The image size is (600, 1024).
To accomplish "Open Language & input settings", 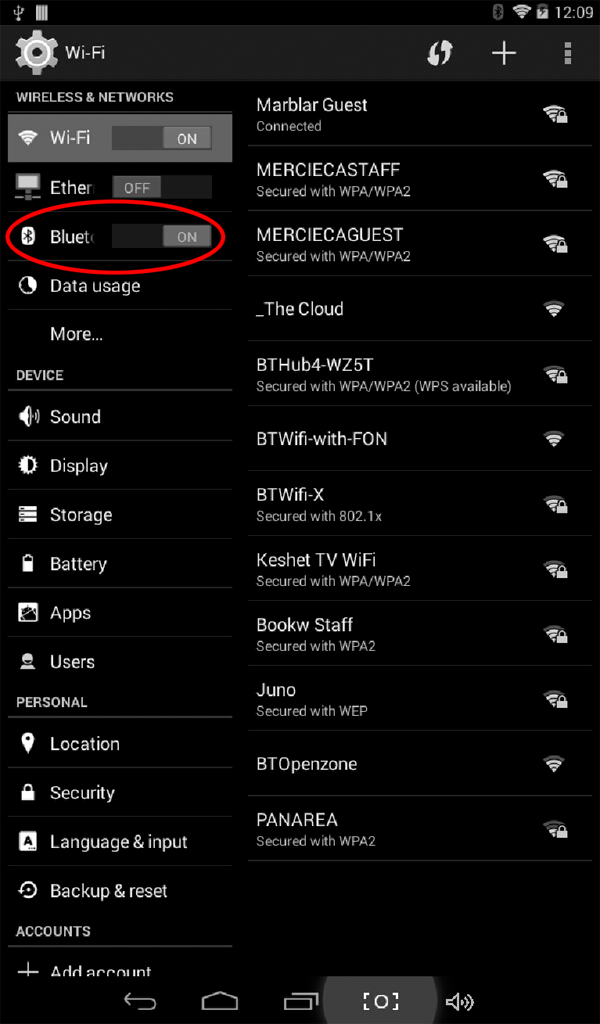I will [x=120, y=842].
